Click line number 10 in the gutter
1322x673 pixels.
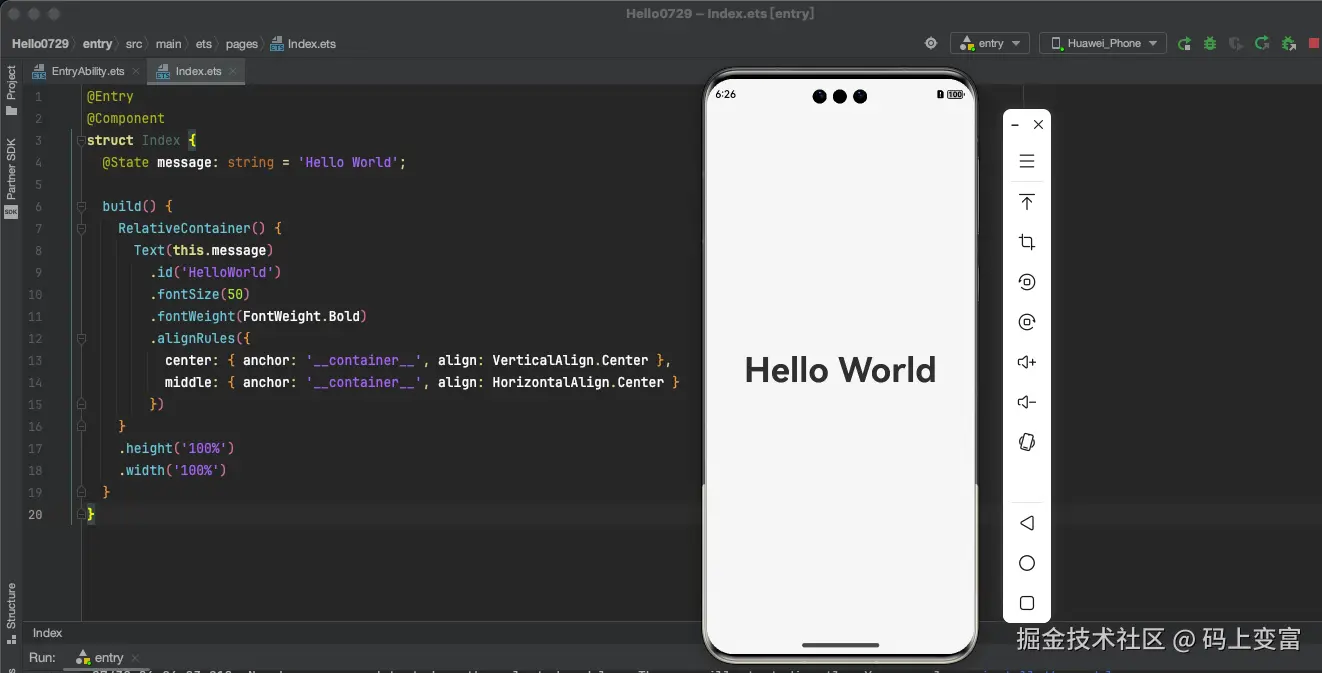point(35,295)
